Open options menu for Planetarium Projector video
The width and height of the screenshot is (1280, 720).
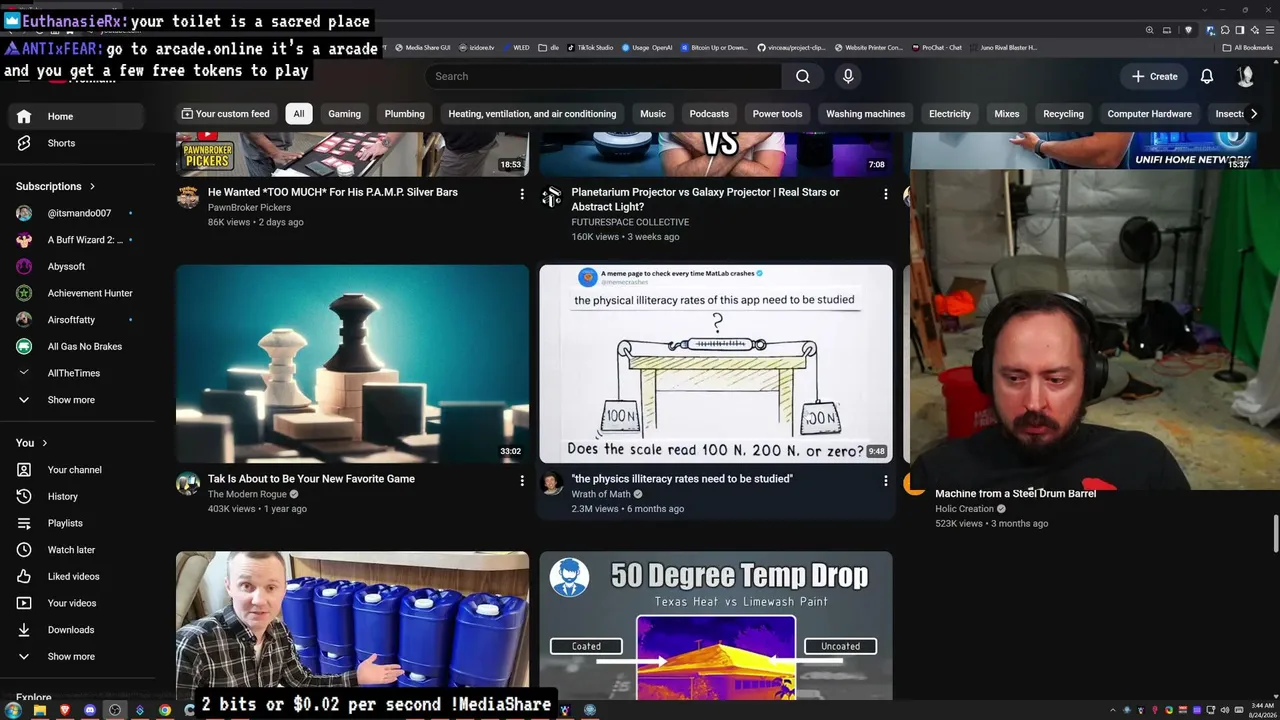coord(885,194)
